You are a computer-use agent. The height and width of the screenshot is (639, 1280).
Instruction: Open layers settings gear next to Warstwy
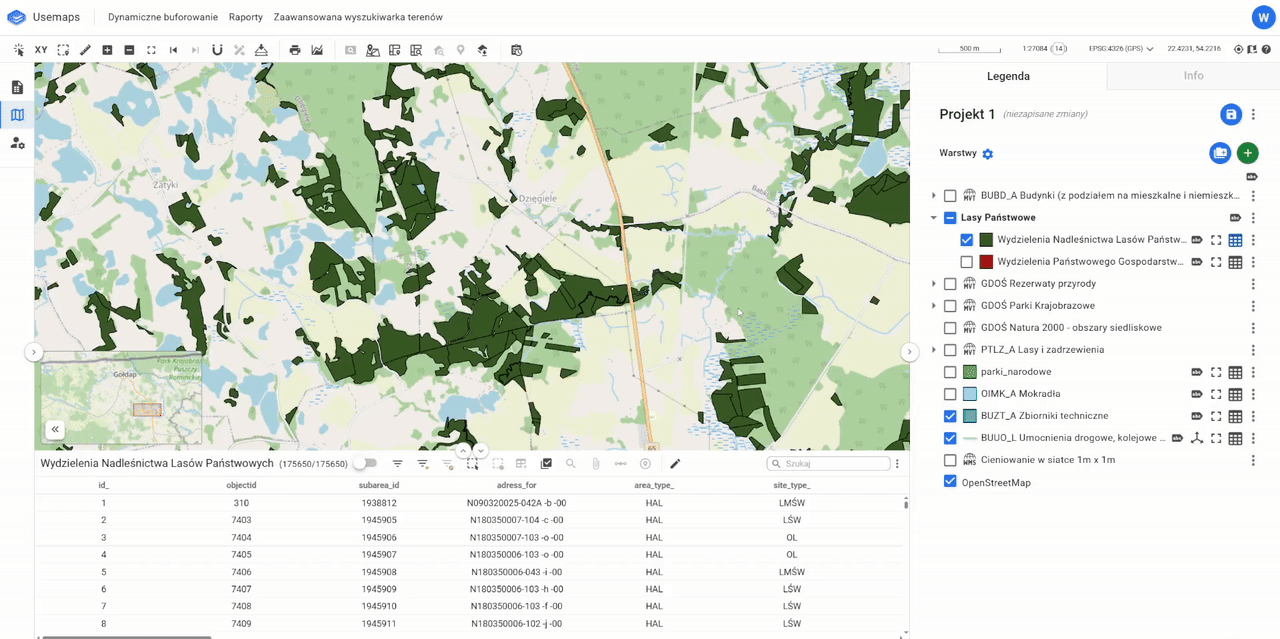click(x=988, y=154)
